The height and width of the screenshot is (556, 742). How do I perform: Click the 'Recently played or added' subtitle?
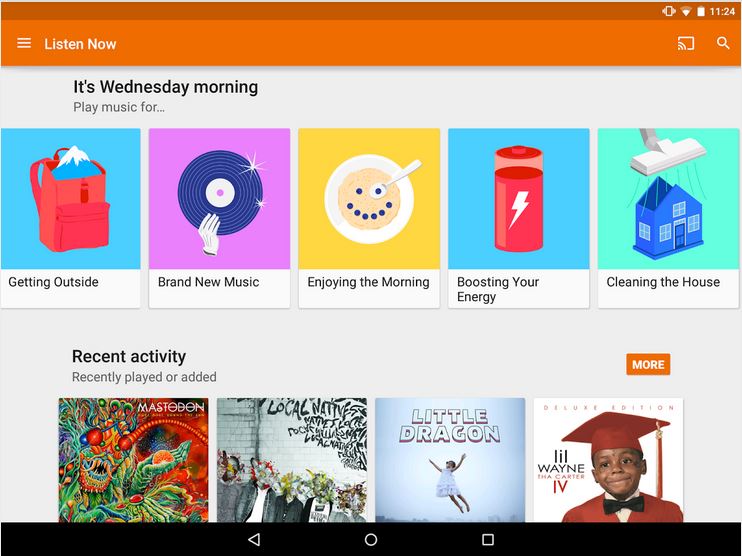click(x=144, y=377)
